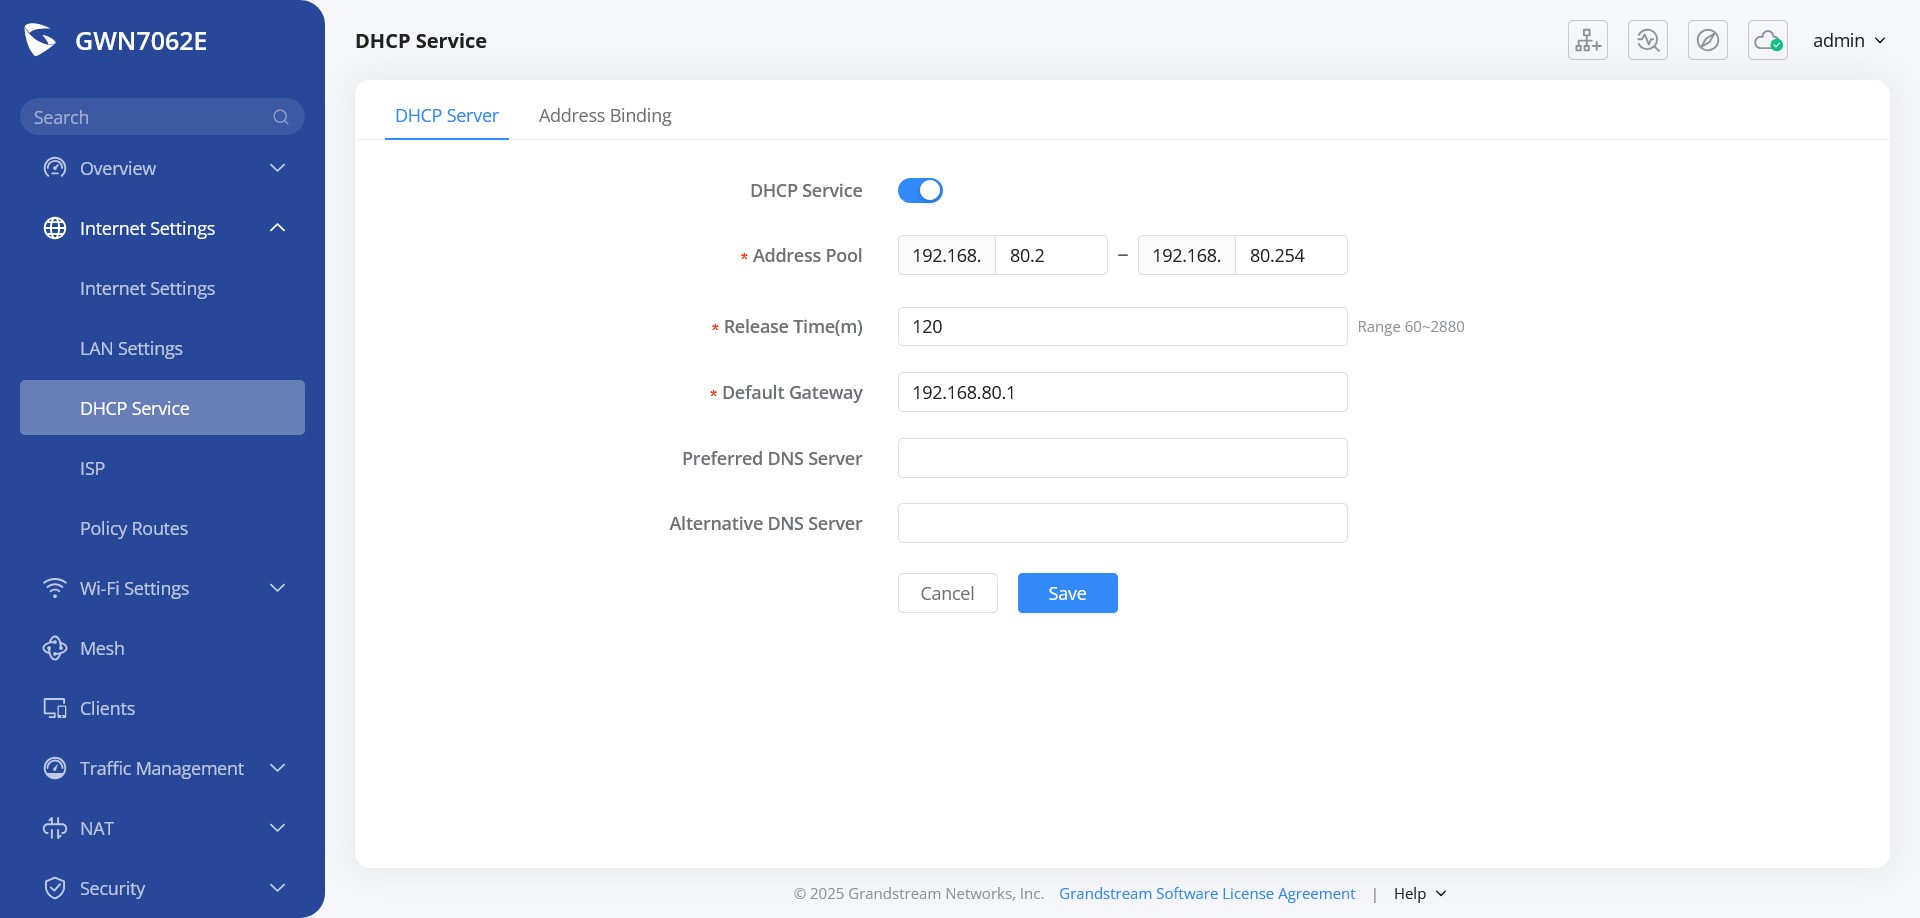This screenshot has width=1920, height=918.
Task: Select Policy Routes menu item
Action: pos(134,528)
